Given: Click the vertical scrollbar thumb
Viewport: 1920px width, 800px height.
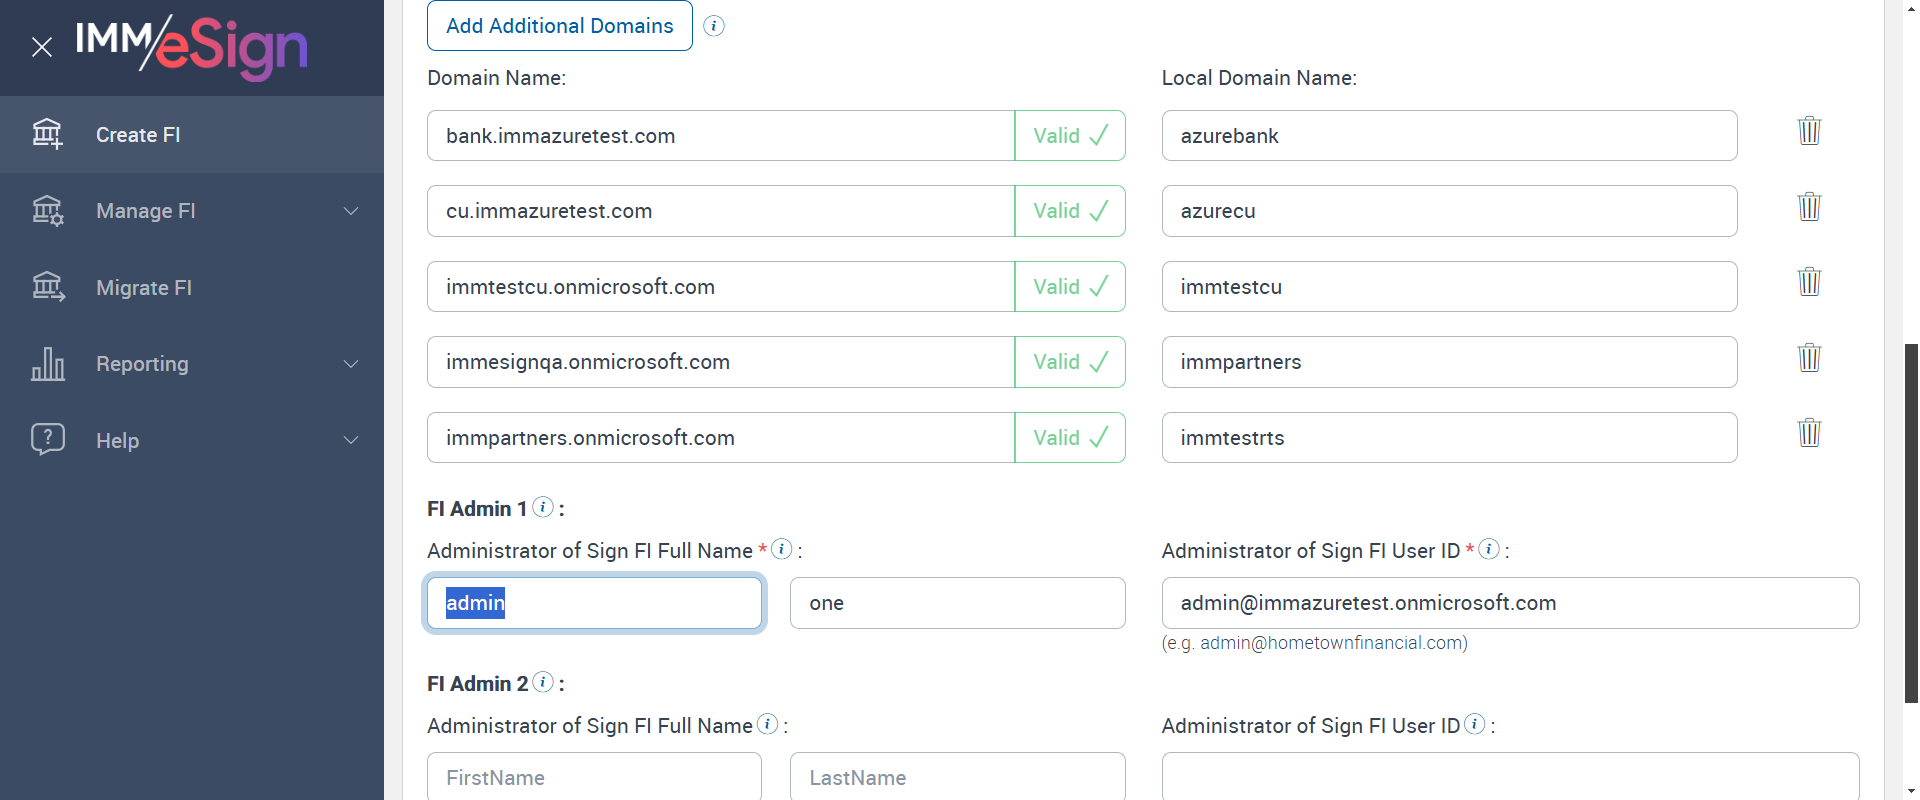Looking at the screenshot, I should [x=1911, y=520].
